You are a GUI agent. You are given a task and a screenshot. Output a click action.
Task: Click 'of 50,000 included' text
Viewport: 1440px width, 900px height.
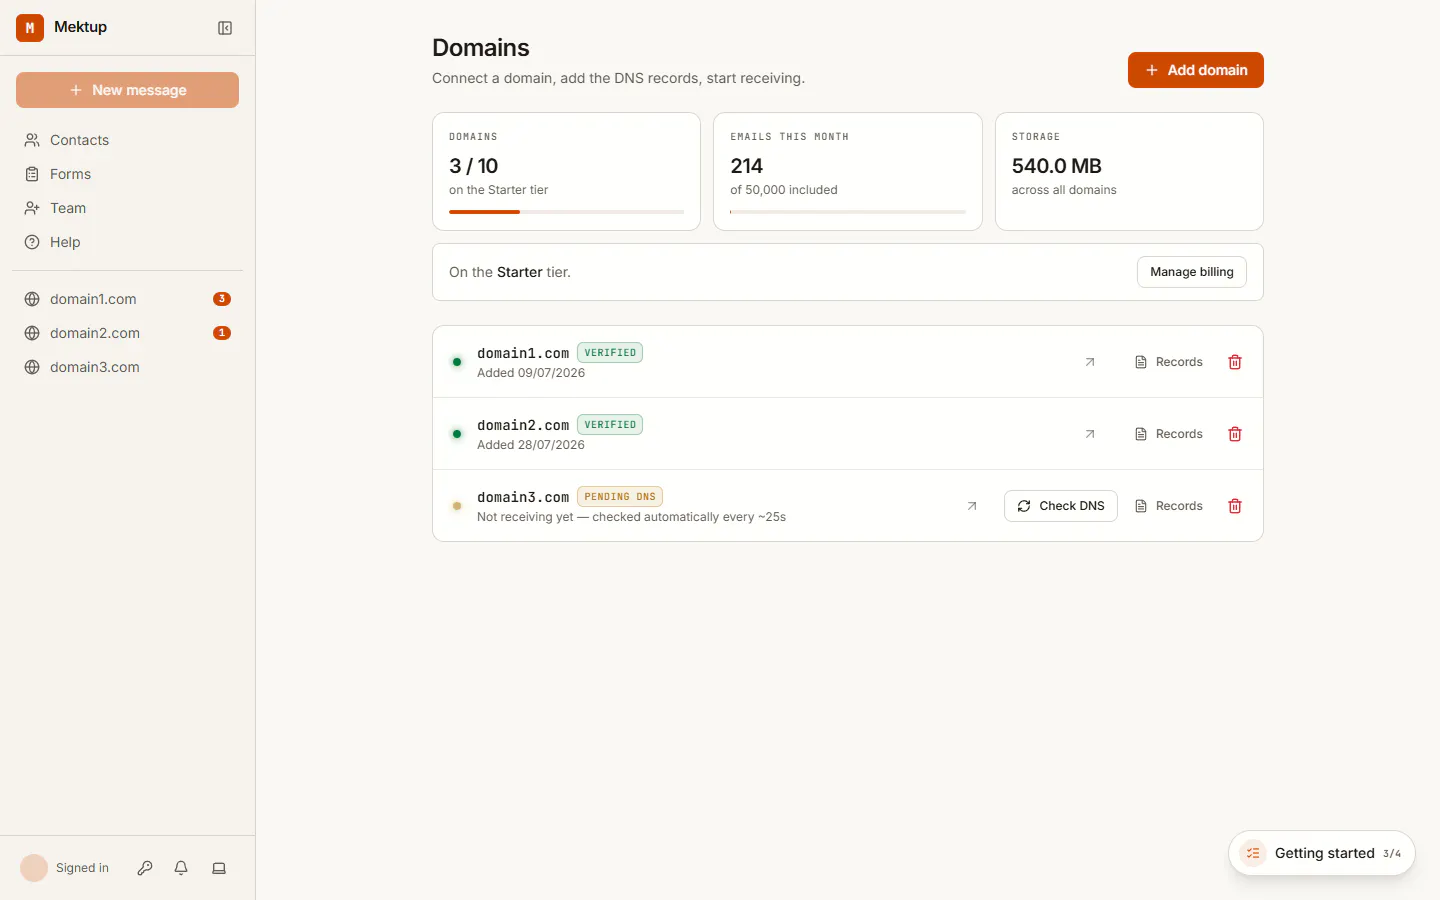tap(784, 190)
